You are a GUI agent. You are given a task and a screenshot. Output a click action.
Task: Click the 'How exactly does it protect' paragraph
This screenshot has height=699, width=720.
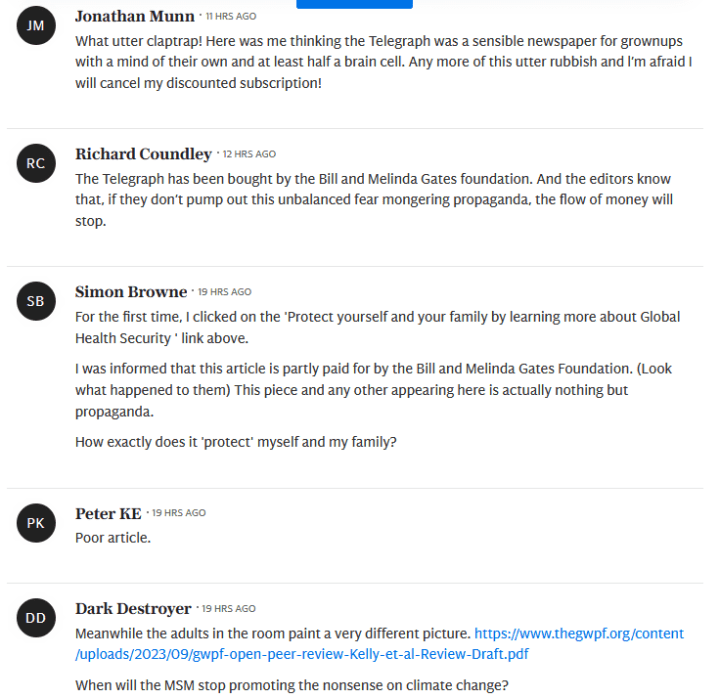pos(236,442)
